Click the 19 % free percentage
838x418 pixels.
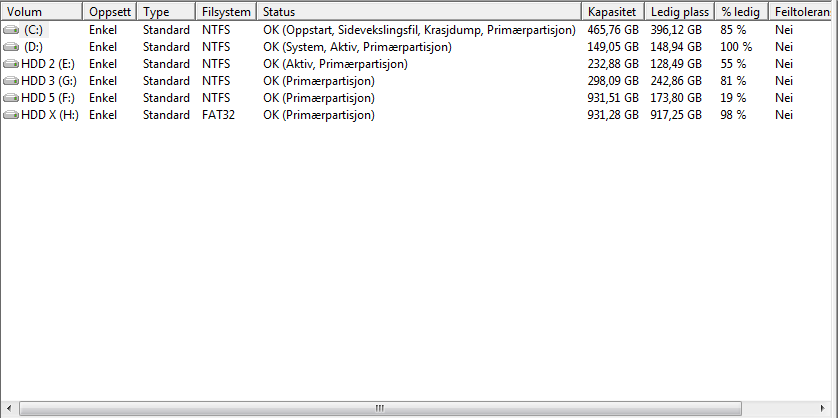tap(733, 98)
